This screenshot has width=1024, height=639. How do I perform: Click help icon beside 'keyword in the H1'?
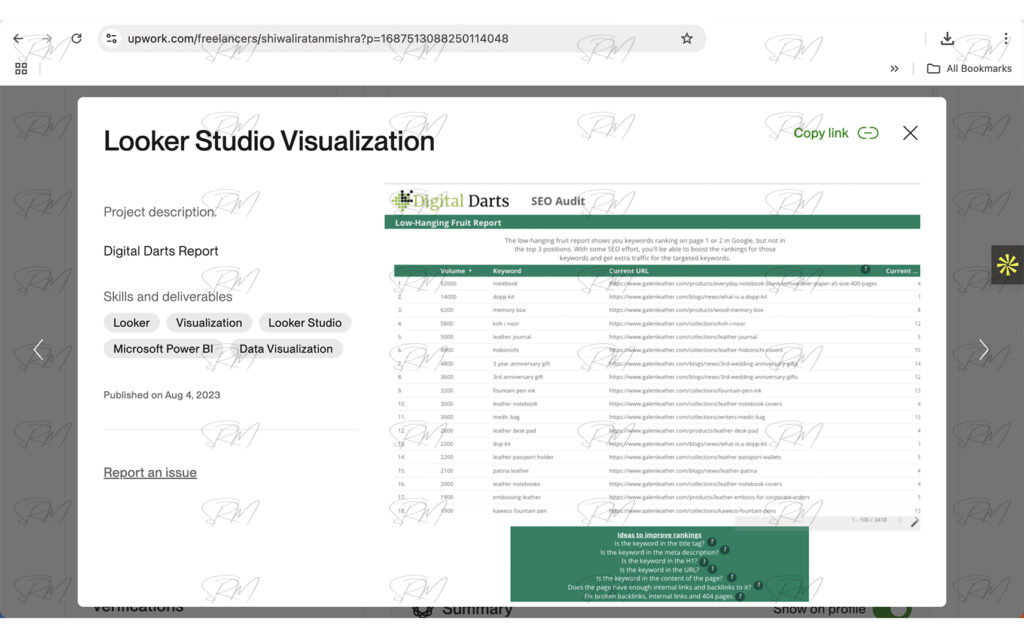(704, 560)
